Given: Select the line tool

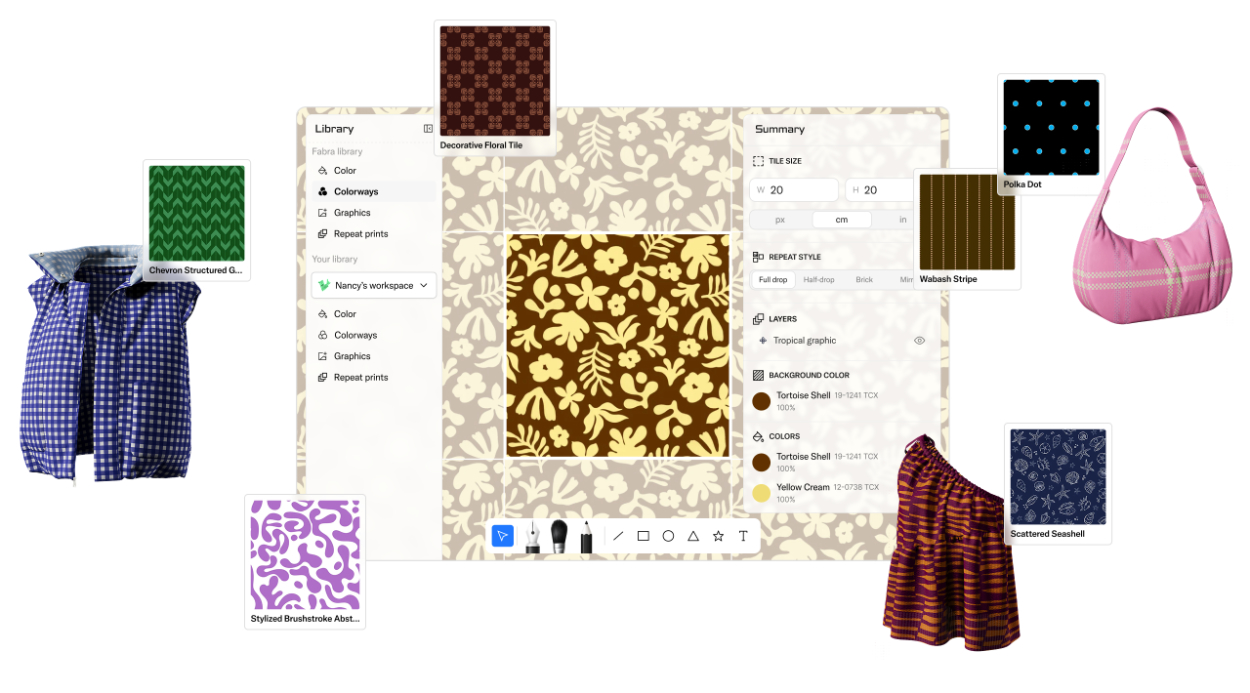Looking at the screenshot, I should coord(618,536).
